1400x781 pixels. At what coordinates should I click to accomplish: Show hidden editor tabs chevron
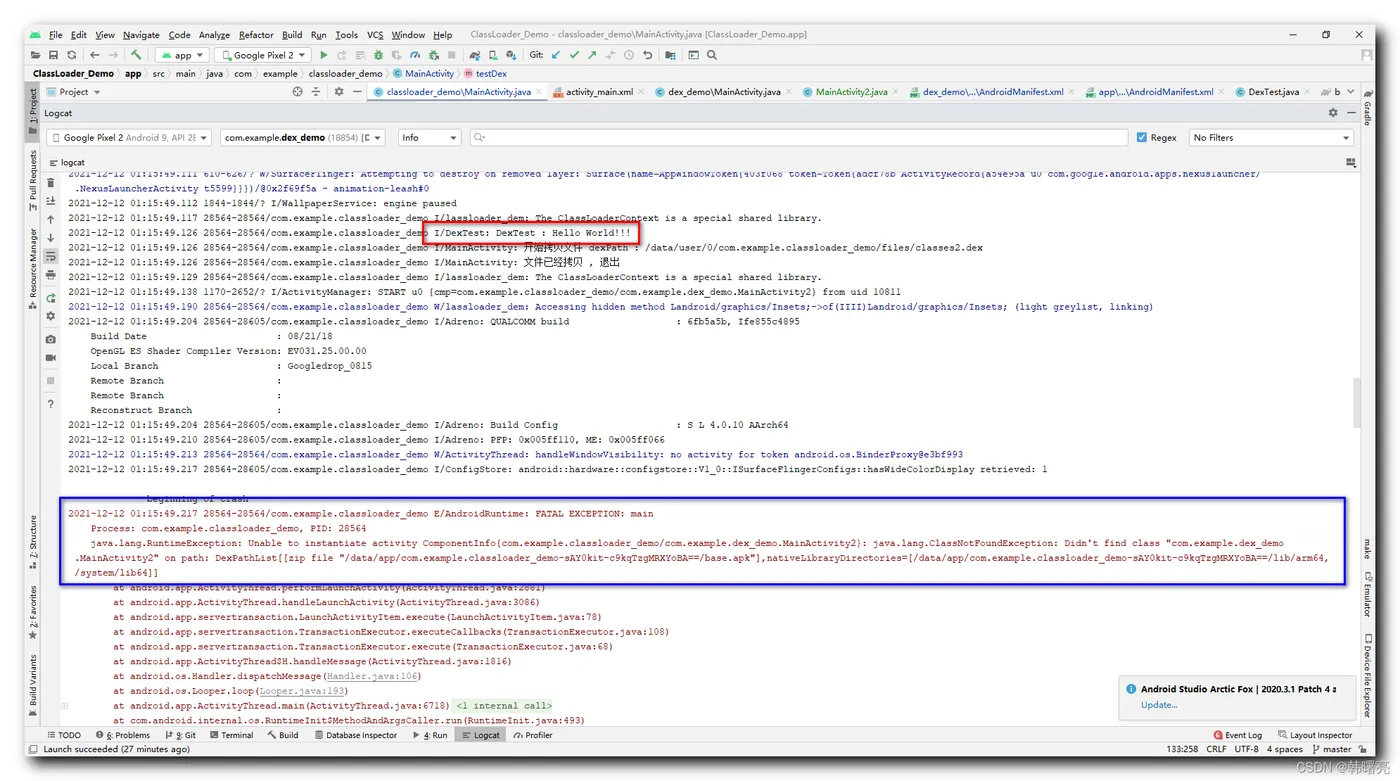[1353, 91]
